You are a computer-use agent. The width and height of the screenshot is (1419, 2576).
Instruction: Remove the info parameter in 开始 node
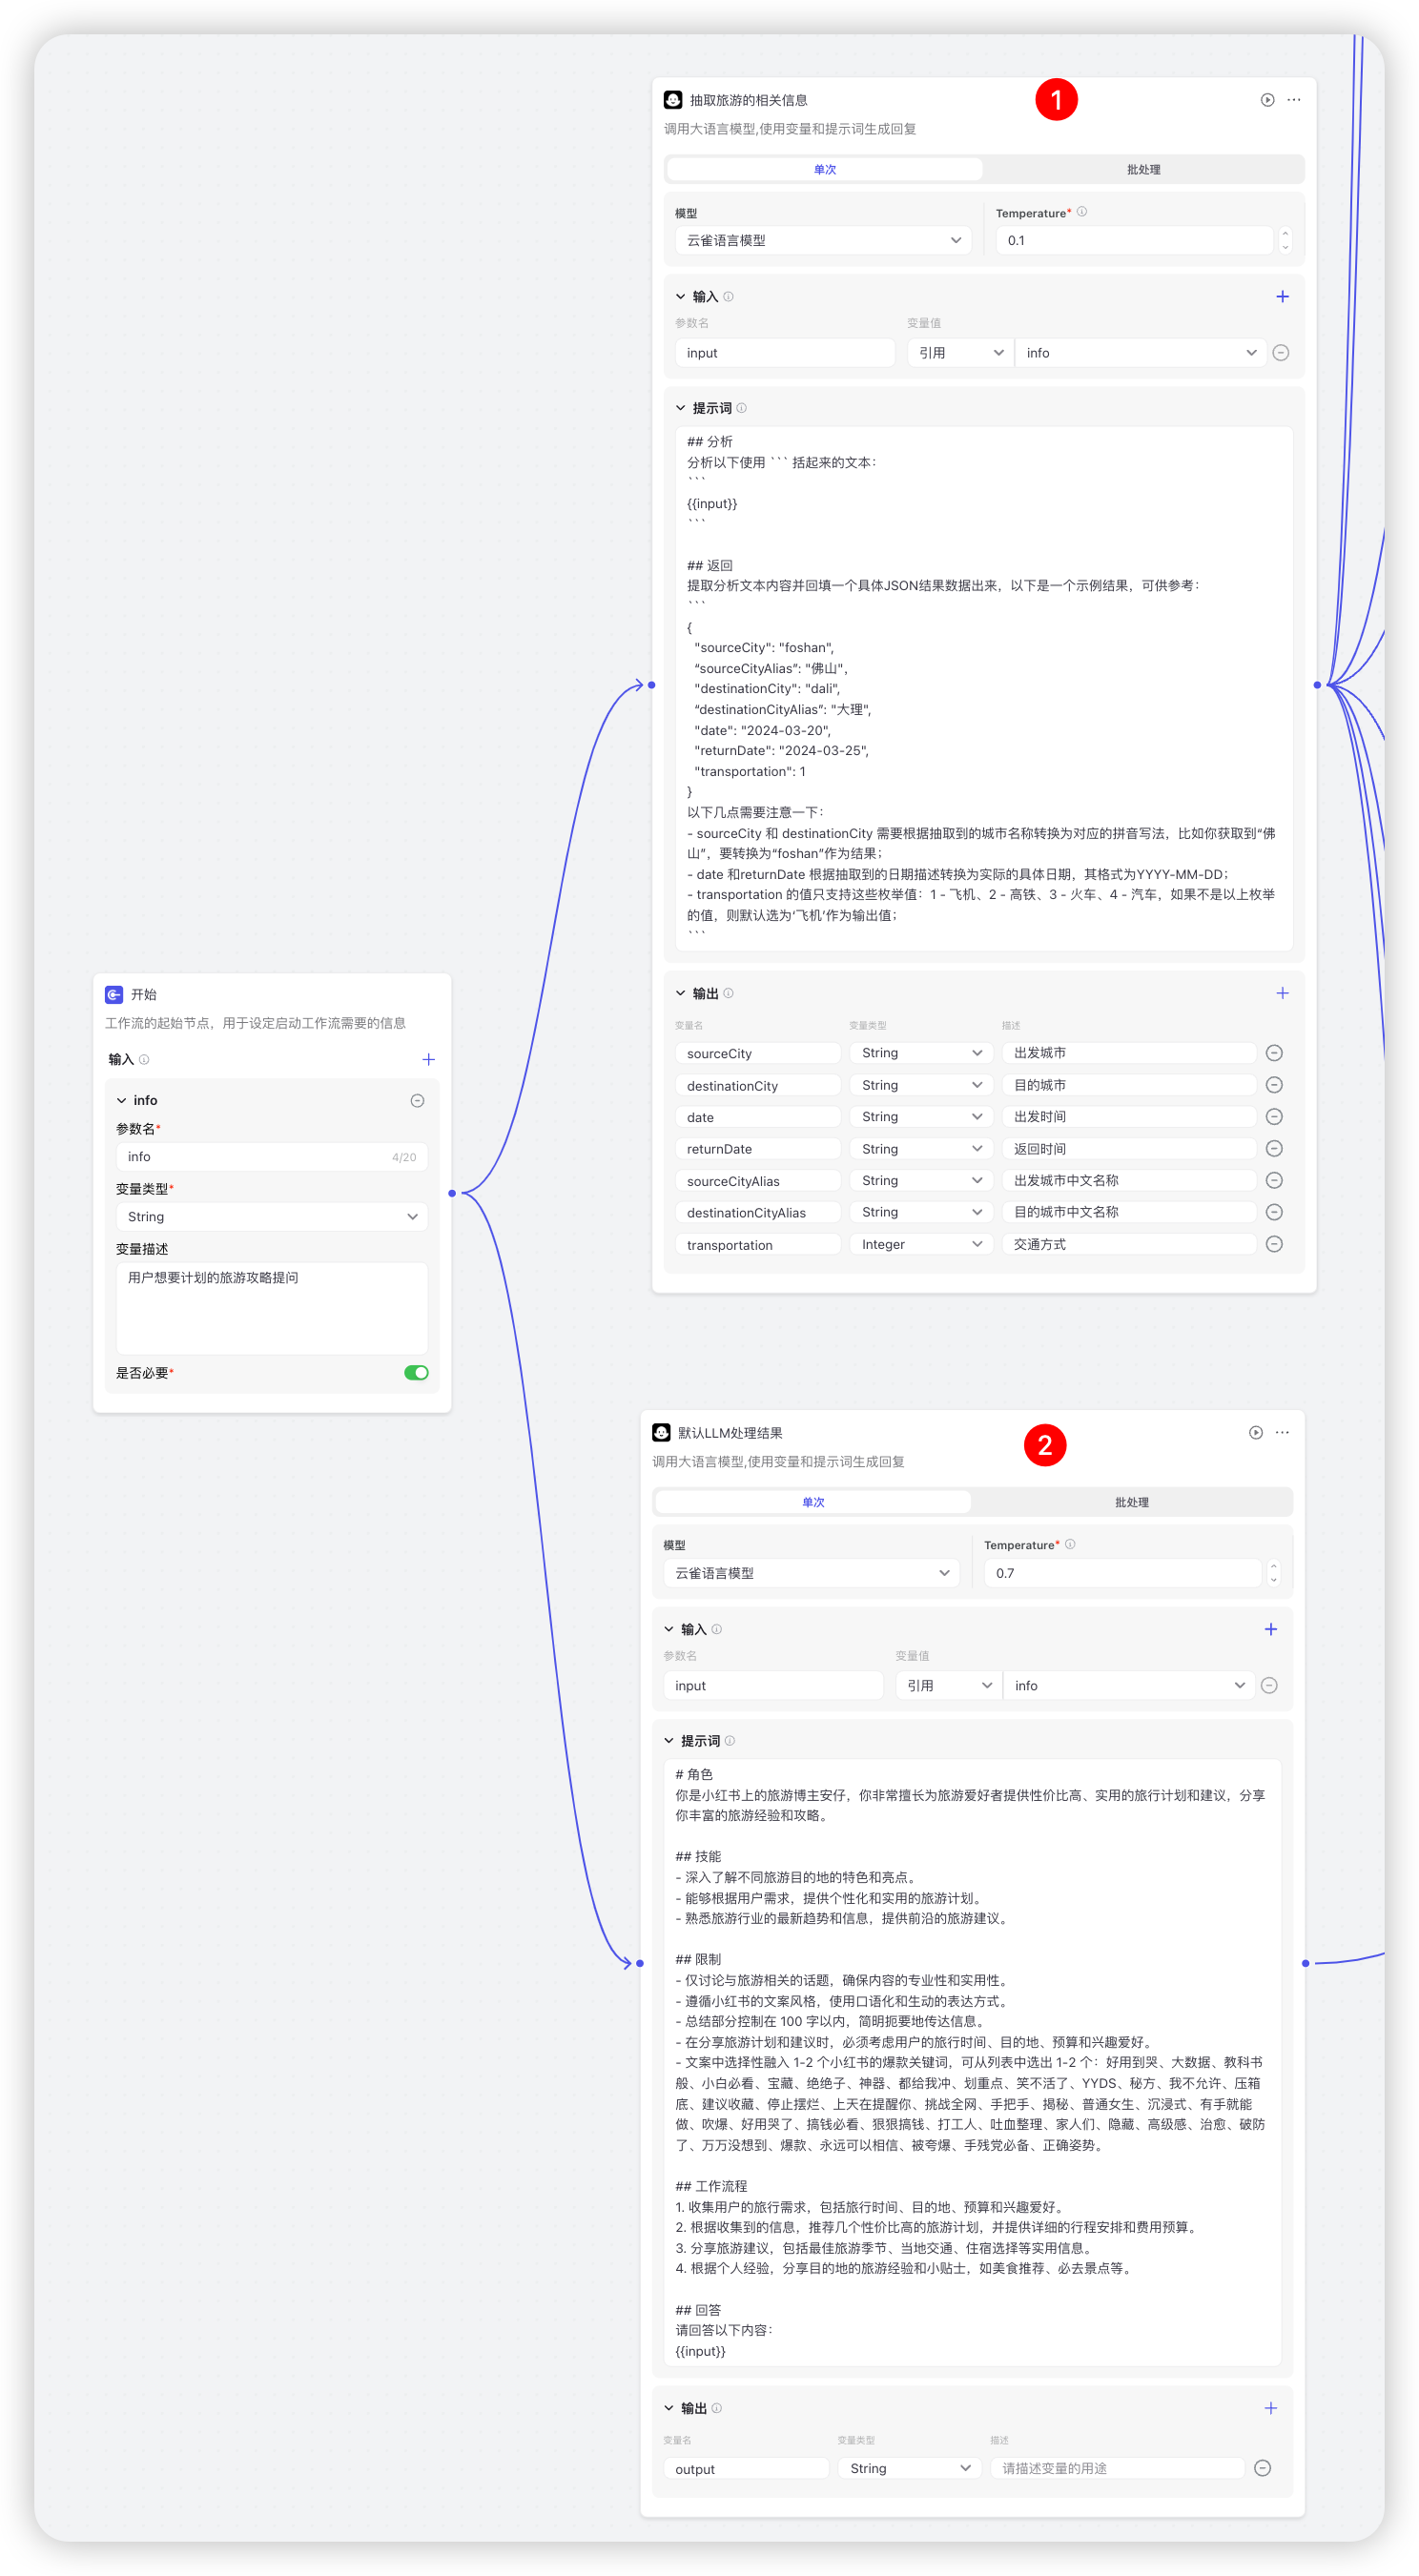[418, 1100]
